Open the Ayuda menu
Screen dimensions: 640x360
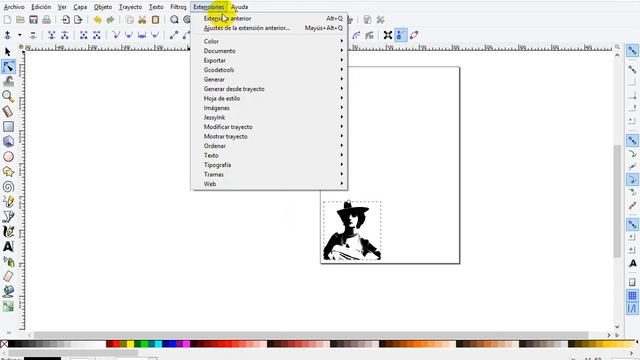click(x=239, y=7)
